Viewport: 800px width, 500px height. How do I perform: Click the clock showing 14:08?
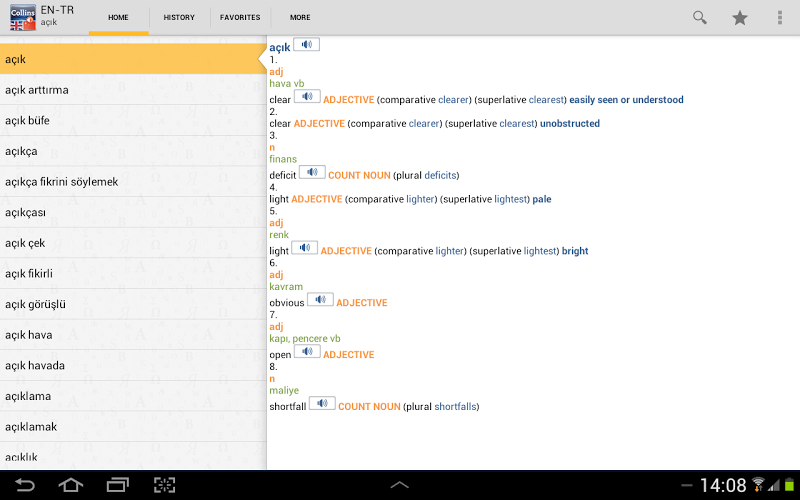tap(723, 485)
